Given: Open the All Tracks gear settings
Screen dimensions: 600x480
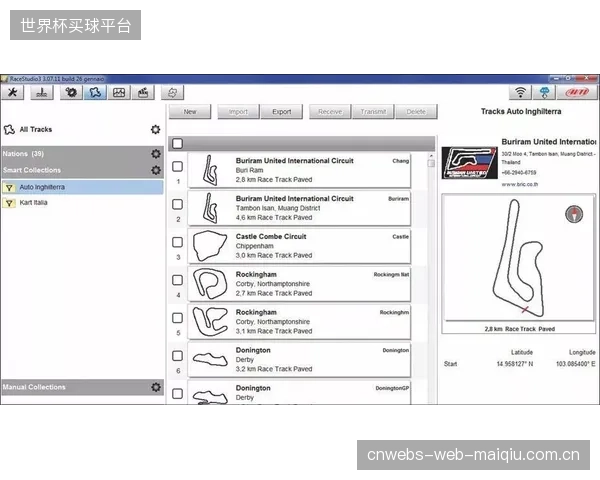Looking at the screenshot, I should 155,129.
